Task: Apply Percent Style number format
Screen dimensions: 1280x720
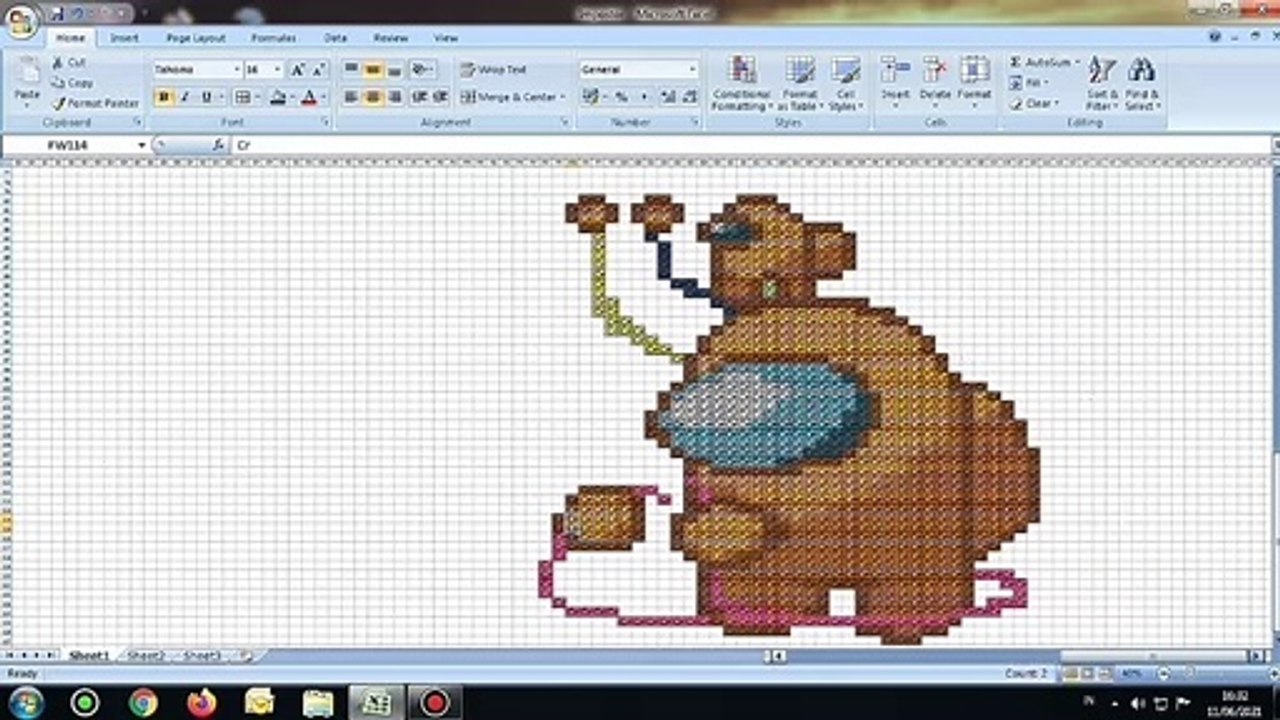Action: coord(621,97)
